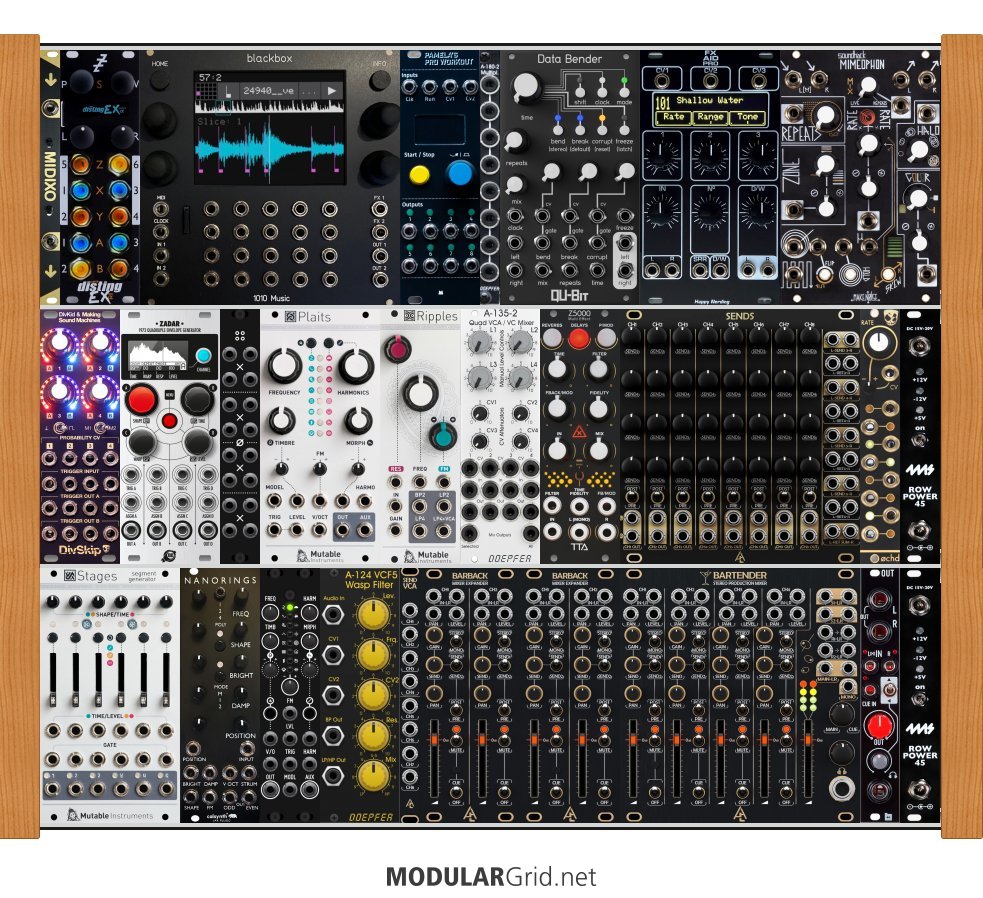This screenshot has width=983, height=898.
Task: Open the MODULARGrid.net link
Action: (491, 877)
